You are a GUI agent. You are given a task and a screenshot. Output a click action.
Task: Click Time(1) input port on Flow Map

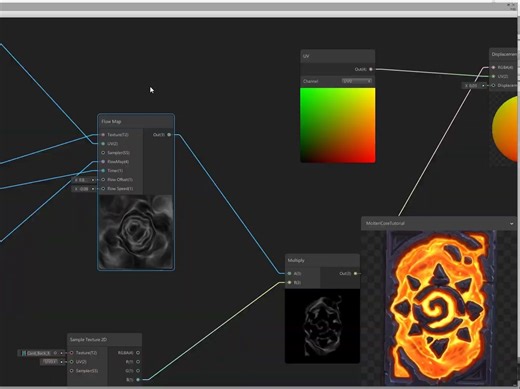103,171
